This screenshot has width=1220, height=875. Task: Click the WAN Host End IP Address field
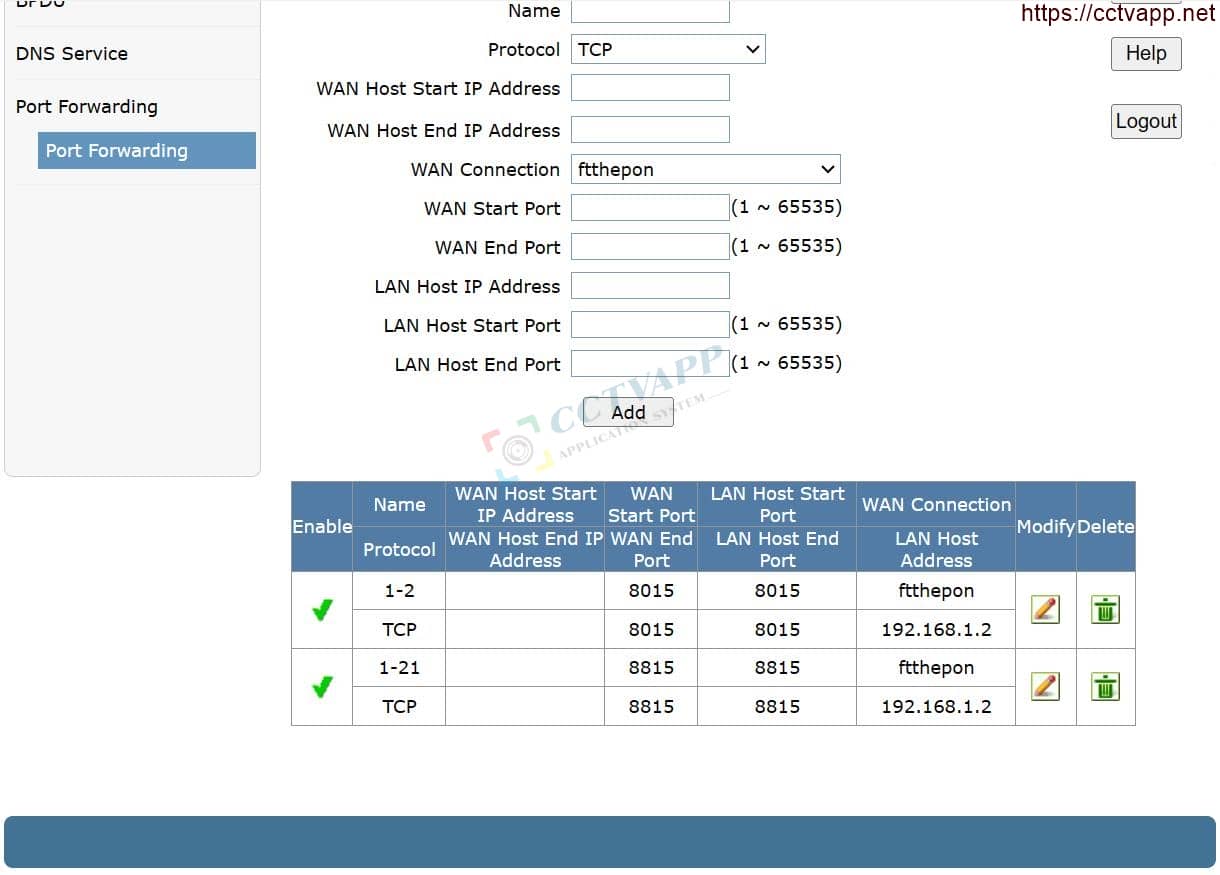point(650,130)
